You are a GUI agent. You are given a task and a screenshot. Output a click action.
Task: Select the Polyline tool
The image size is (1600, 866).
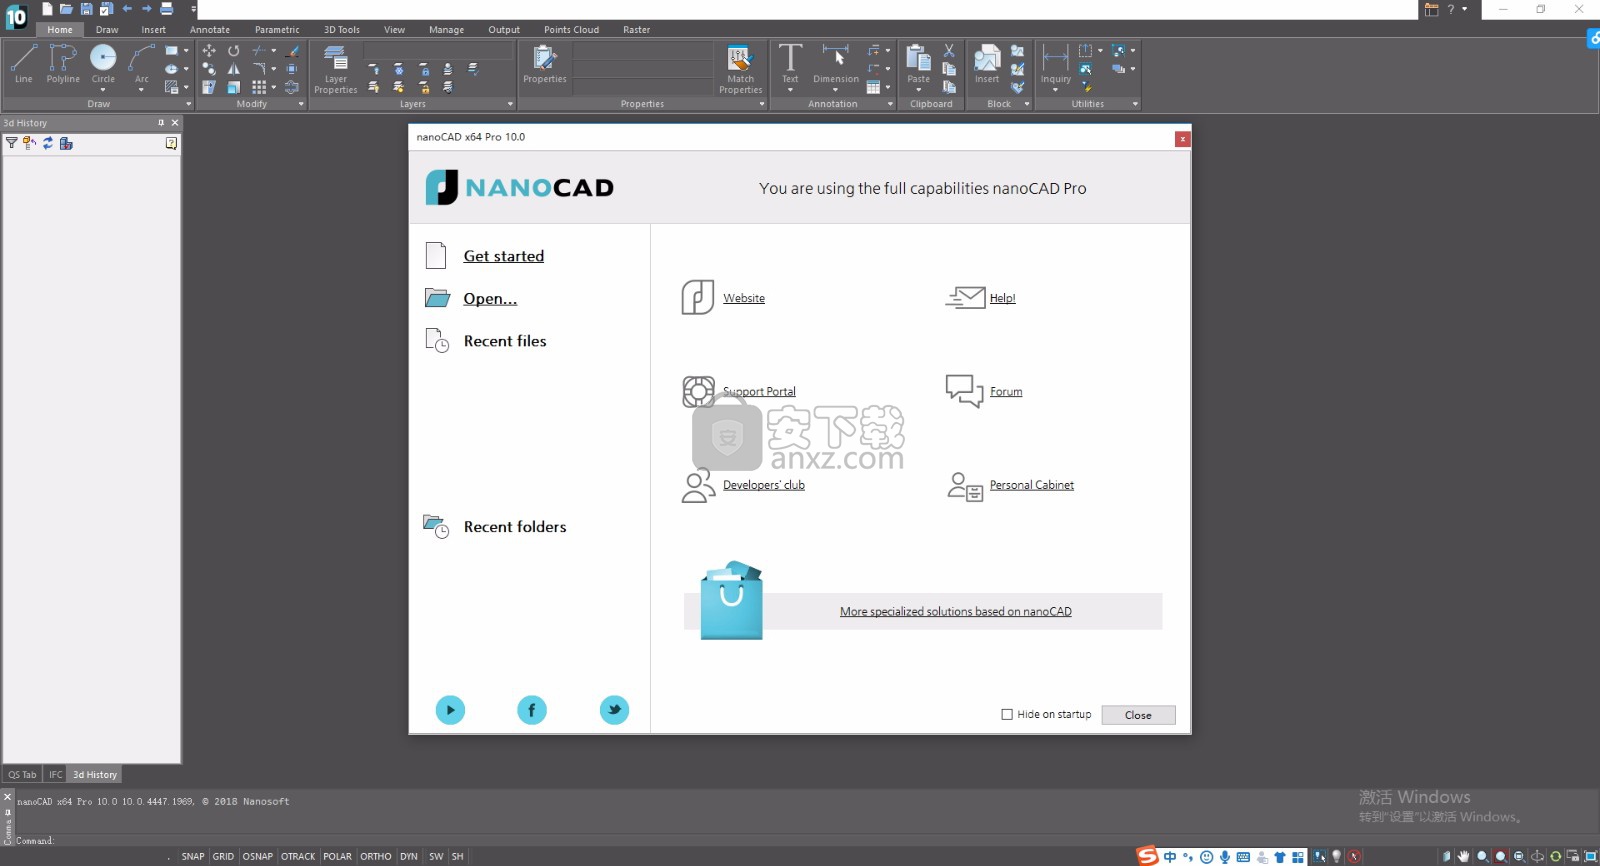[x=63, y=64]
